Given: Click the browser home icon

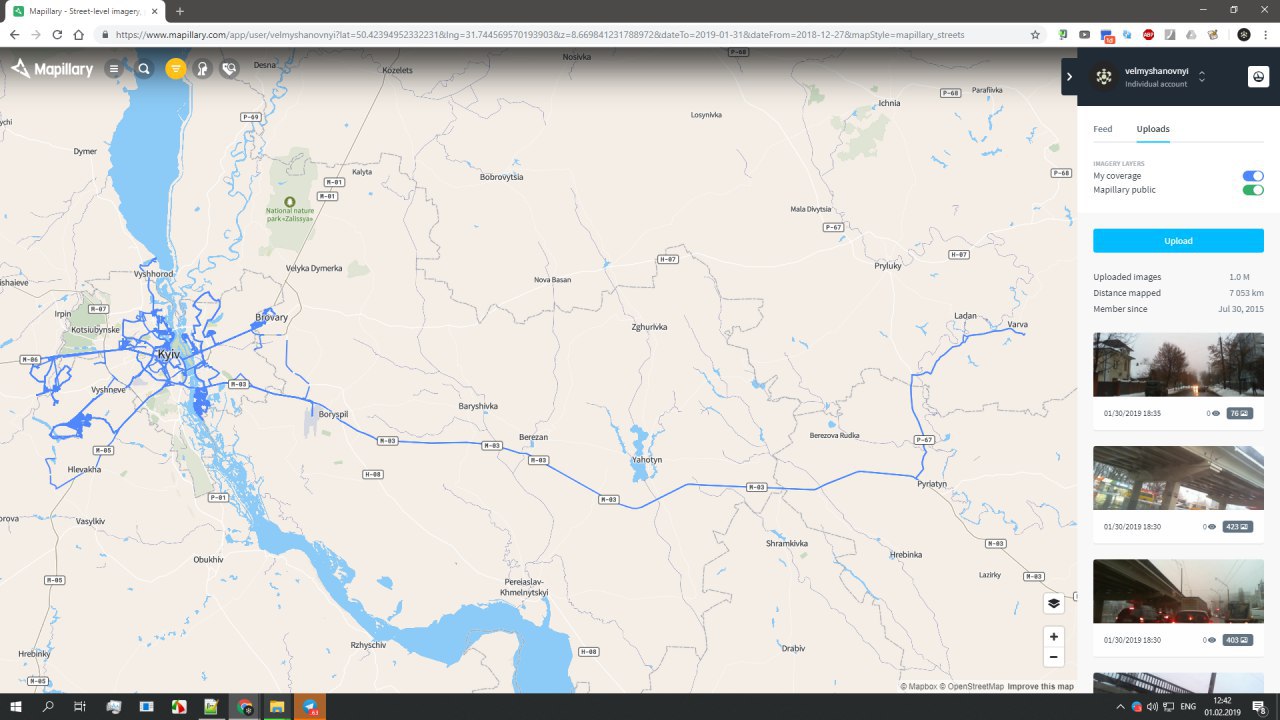Looking at the screenshot, I should (x=78, y=34).
